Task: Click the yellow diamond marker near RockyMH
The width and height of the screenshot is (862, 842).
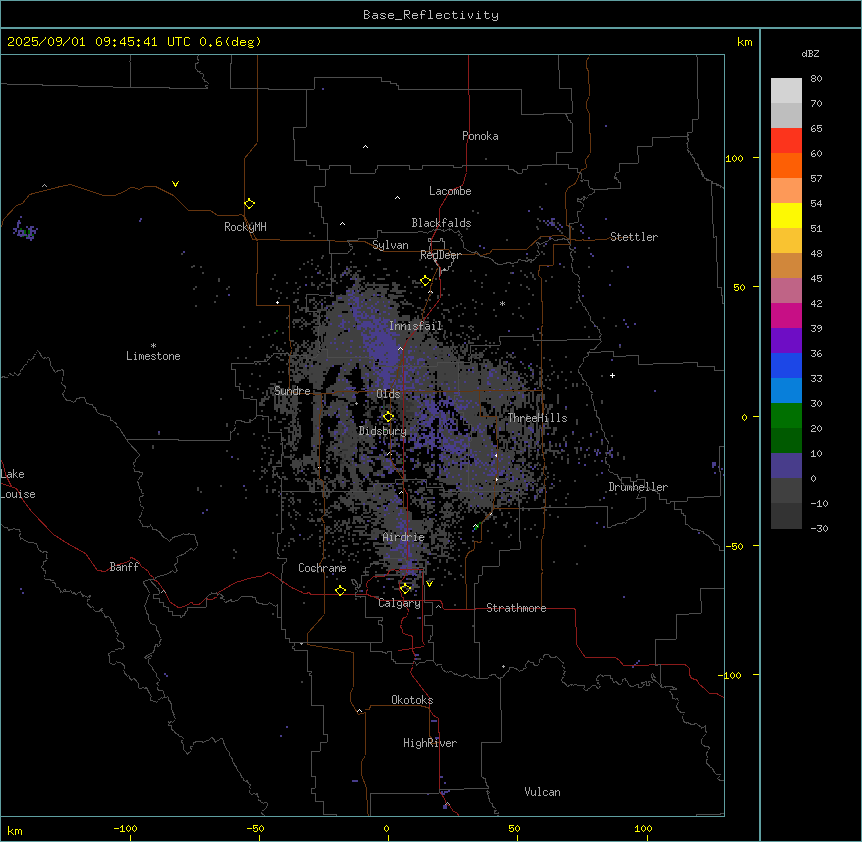Action: [249, 203]
